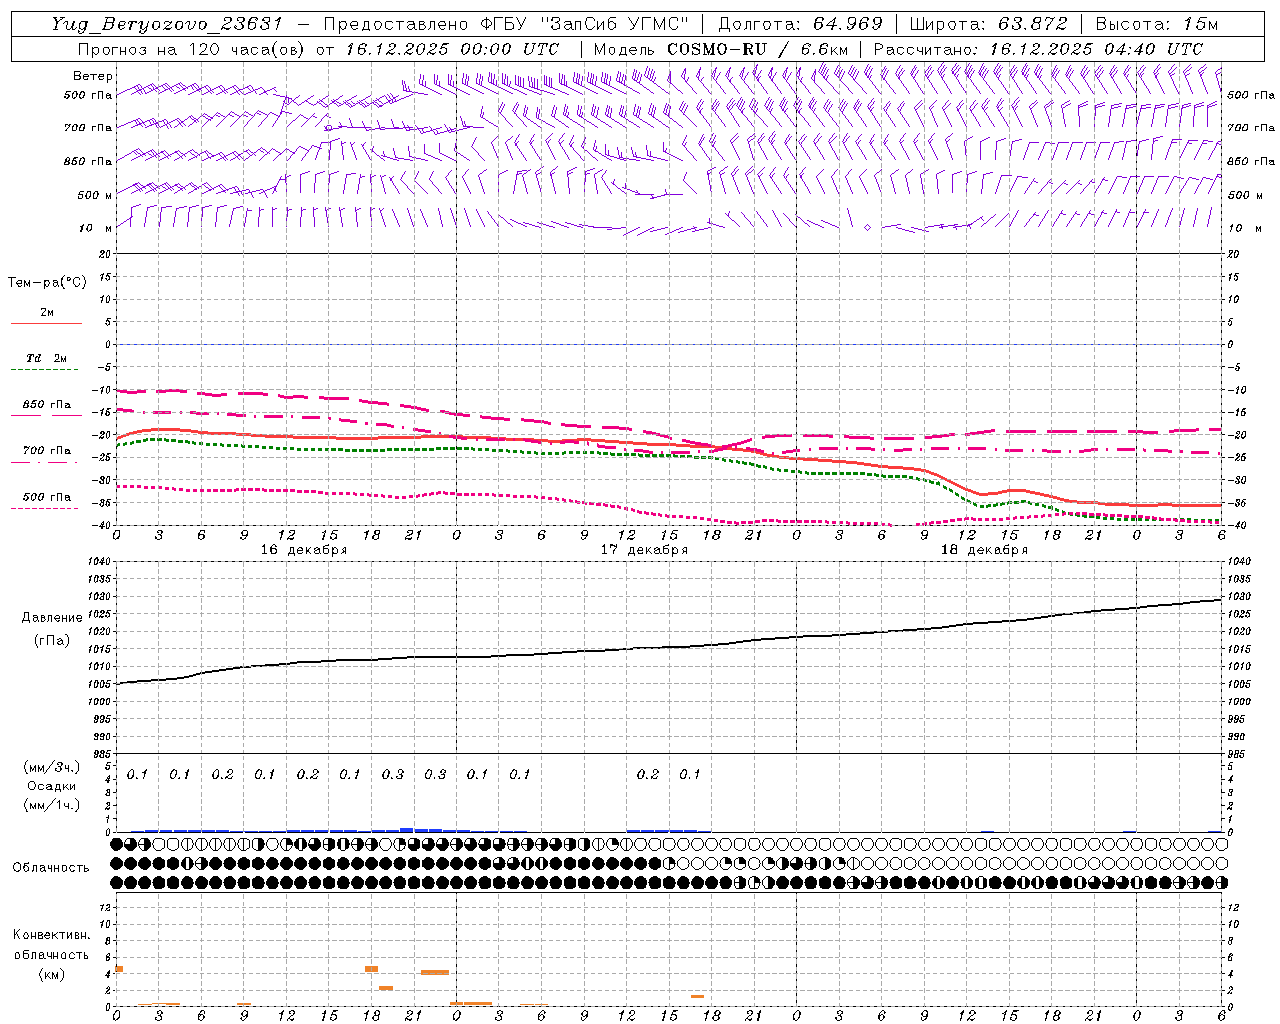Click the Конвективн. облачность panel label

coord(51,954)
